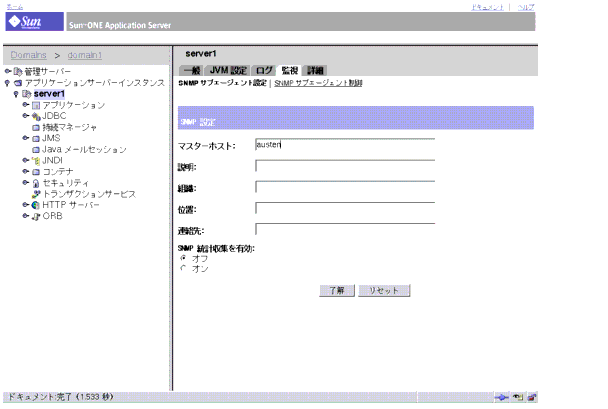Viewport: 608px width, 409px height.
Task: Expand the 管理サーバー node
Action: [x=7, y=71]
